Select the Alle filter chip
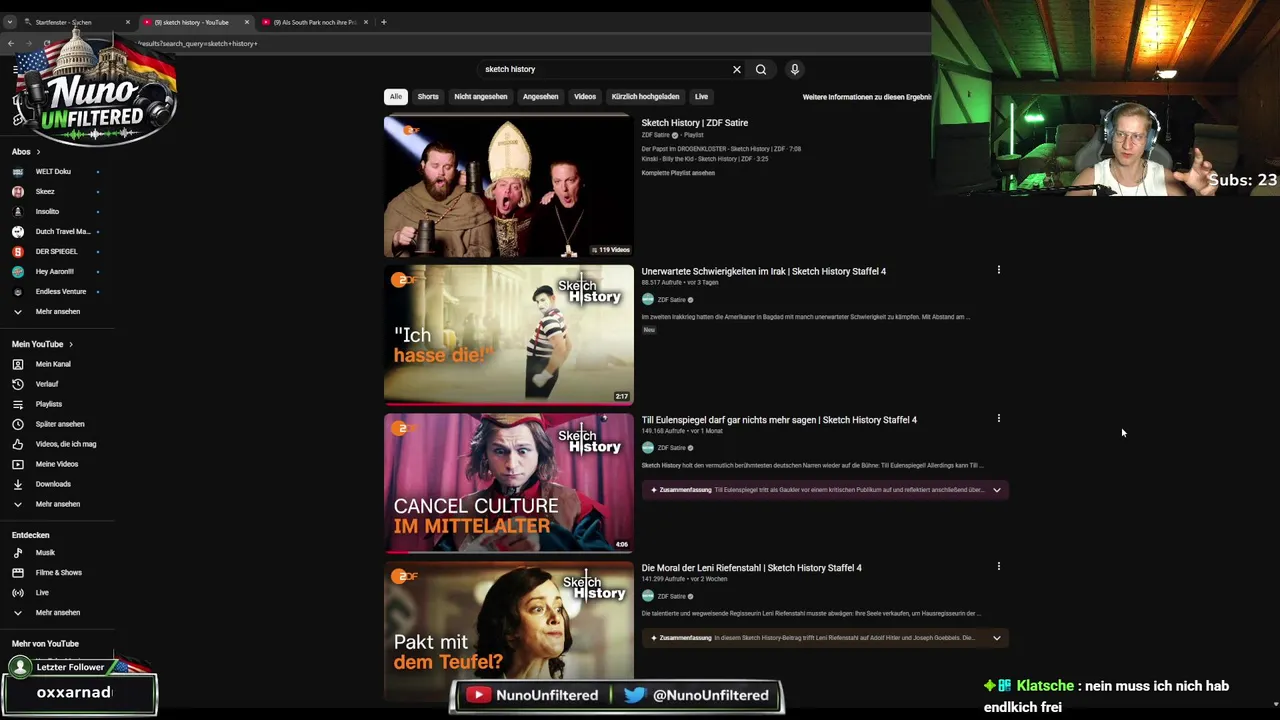Image resolution: width=1280 pixels, height=720 pixels. 396,97
